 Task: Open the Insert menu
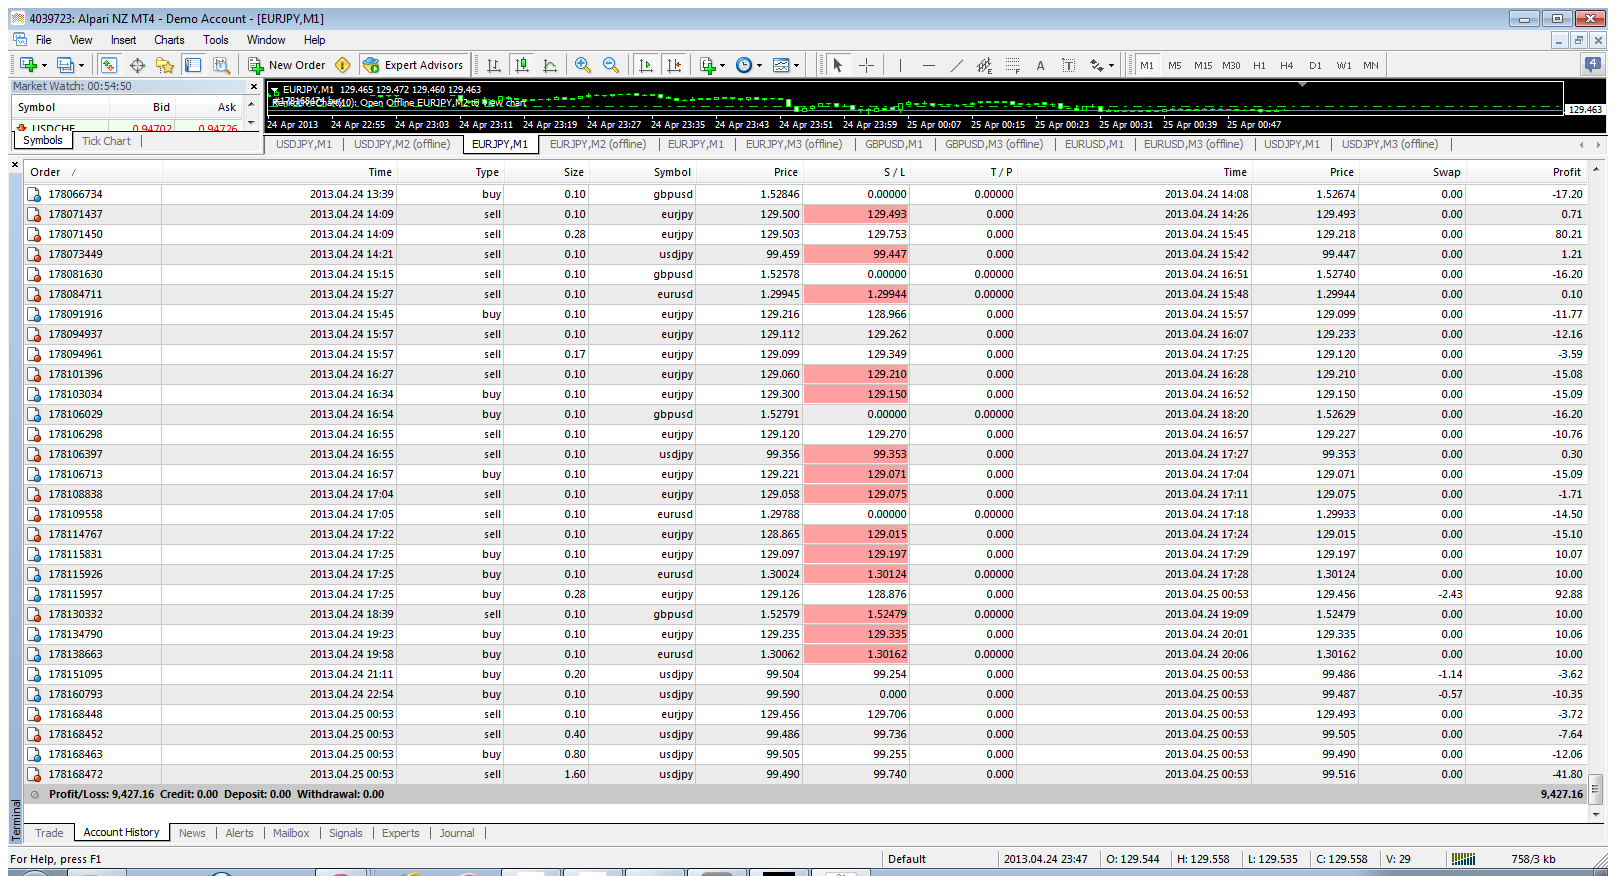click(x=123, y=40)
